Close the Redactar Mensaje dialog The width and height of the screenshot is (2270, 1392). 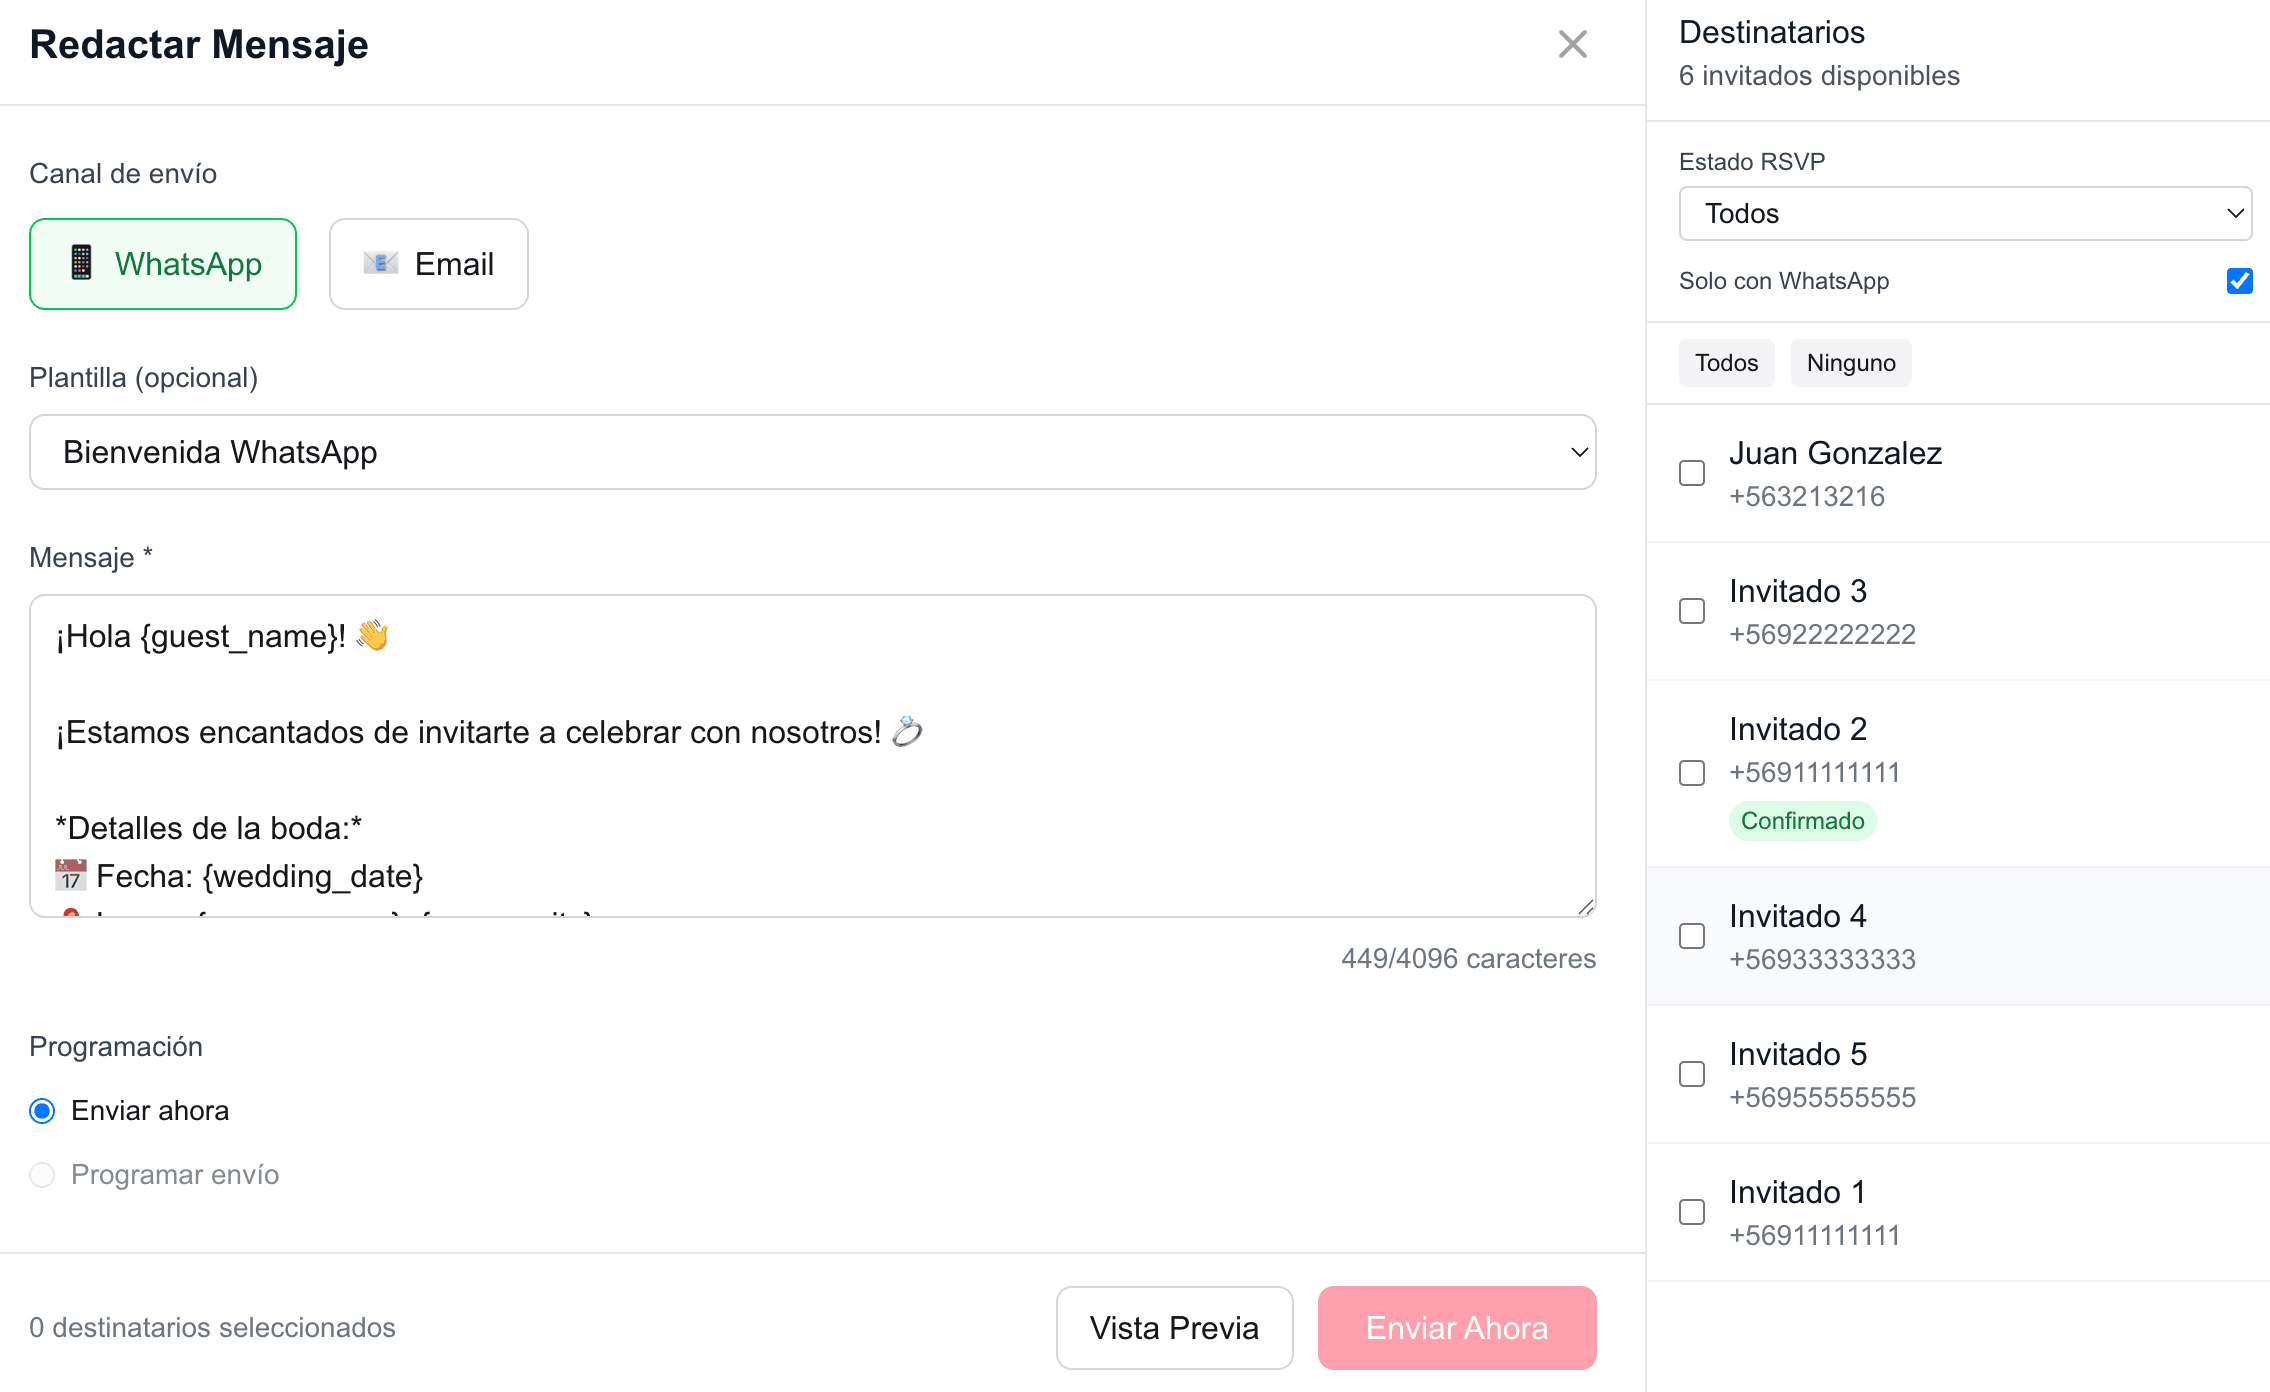coord(1572,44)
